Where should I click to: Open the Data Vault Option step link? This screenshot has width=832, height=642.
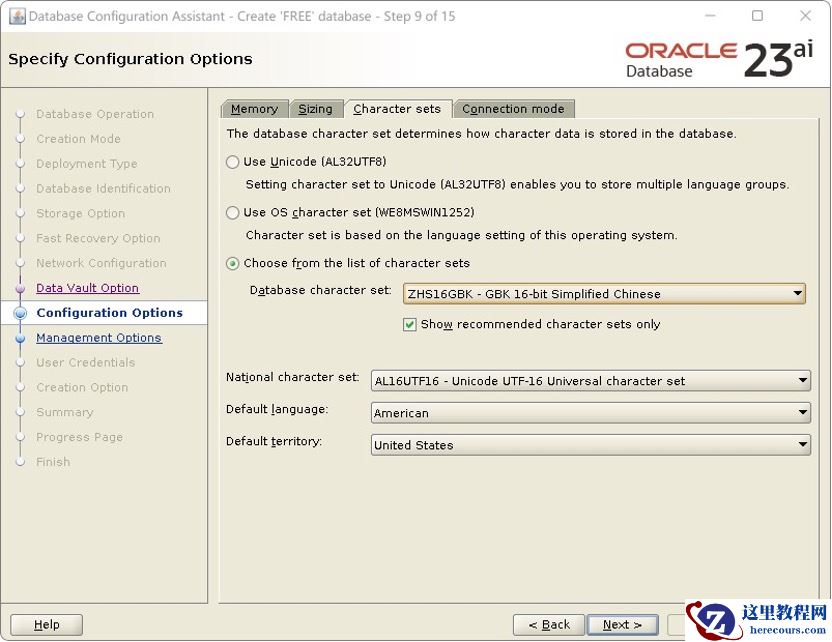tap(88, 288)
